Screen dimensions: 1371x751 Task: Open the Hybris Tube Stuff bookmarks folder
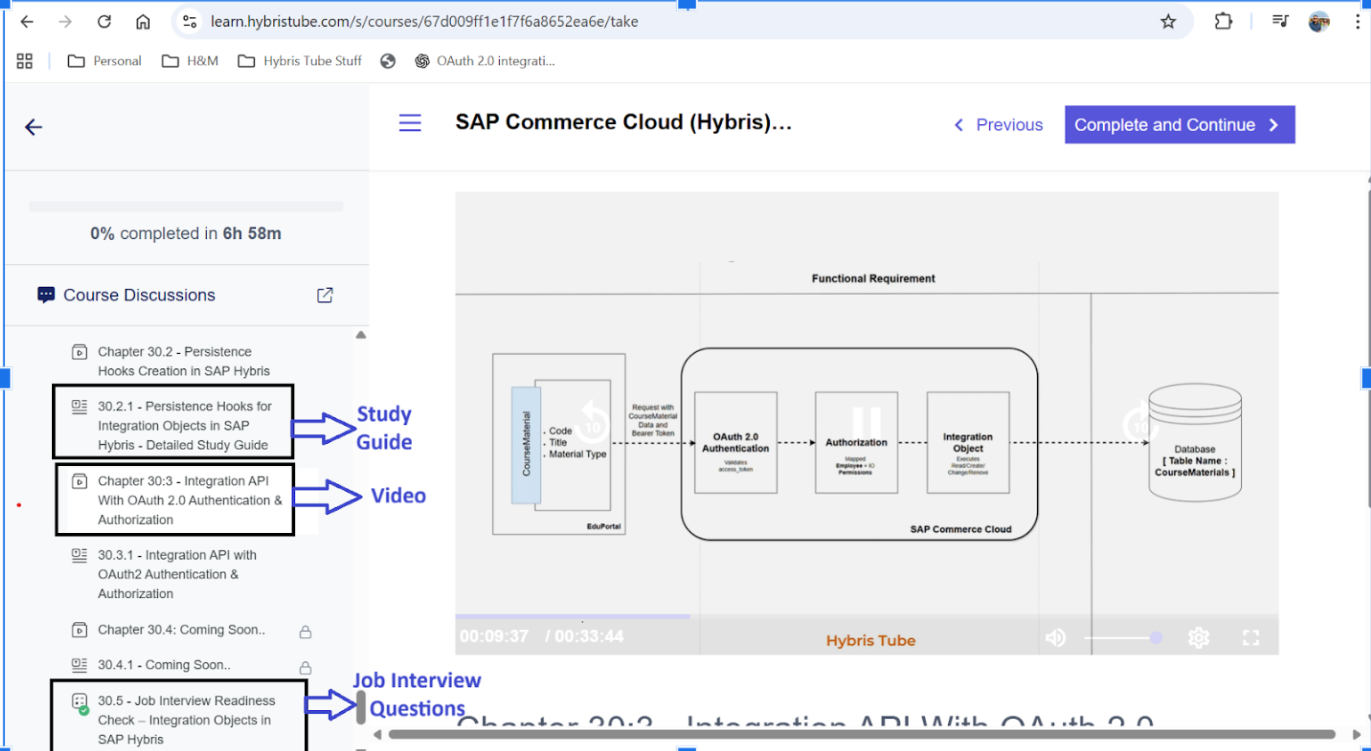pos(300,61)
